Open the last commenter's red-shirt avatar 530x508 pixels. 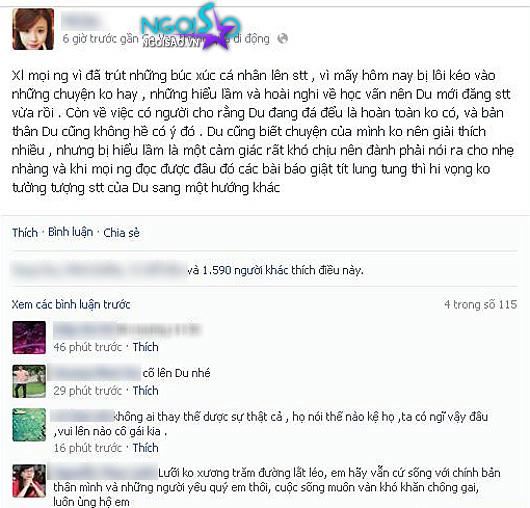(29, 481)
